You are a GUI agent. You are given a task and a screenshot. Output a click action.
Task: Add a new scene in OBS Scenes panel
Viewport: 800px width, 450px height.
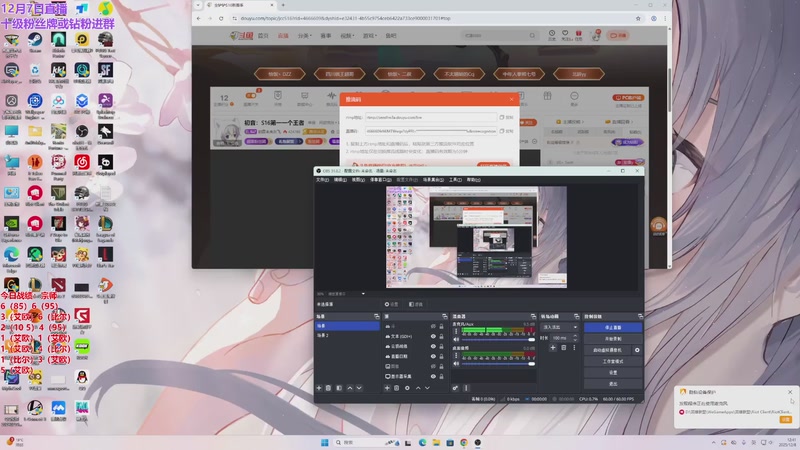[x=319, y=388]
